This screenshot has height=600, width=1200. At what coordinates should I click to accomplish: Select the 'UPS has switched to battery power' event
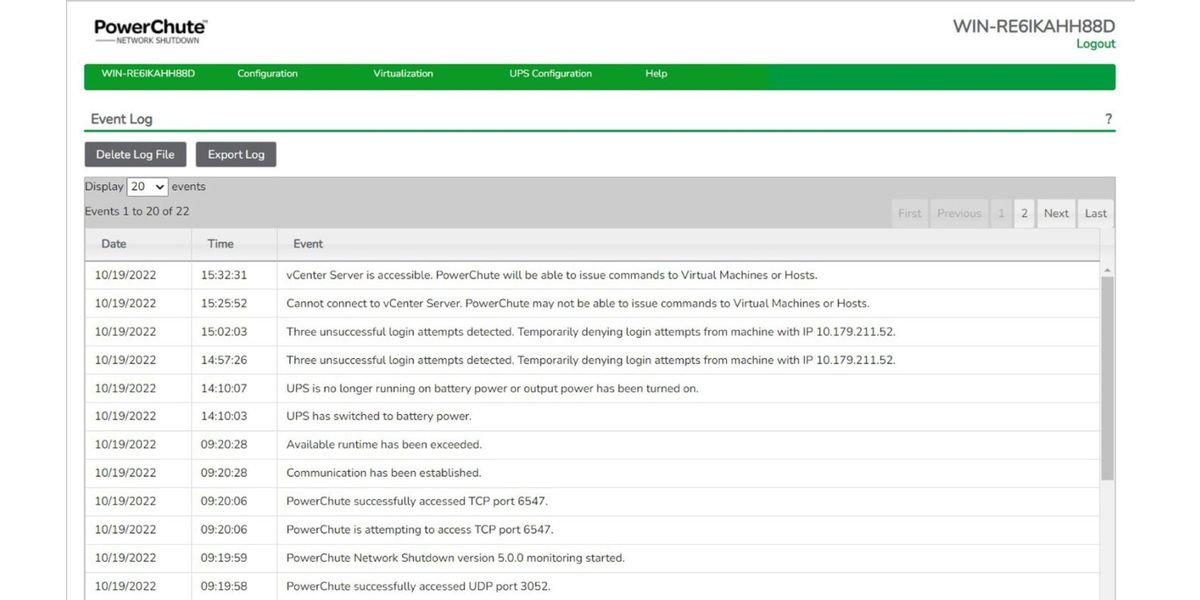pos(379,416)
